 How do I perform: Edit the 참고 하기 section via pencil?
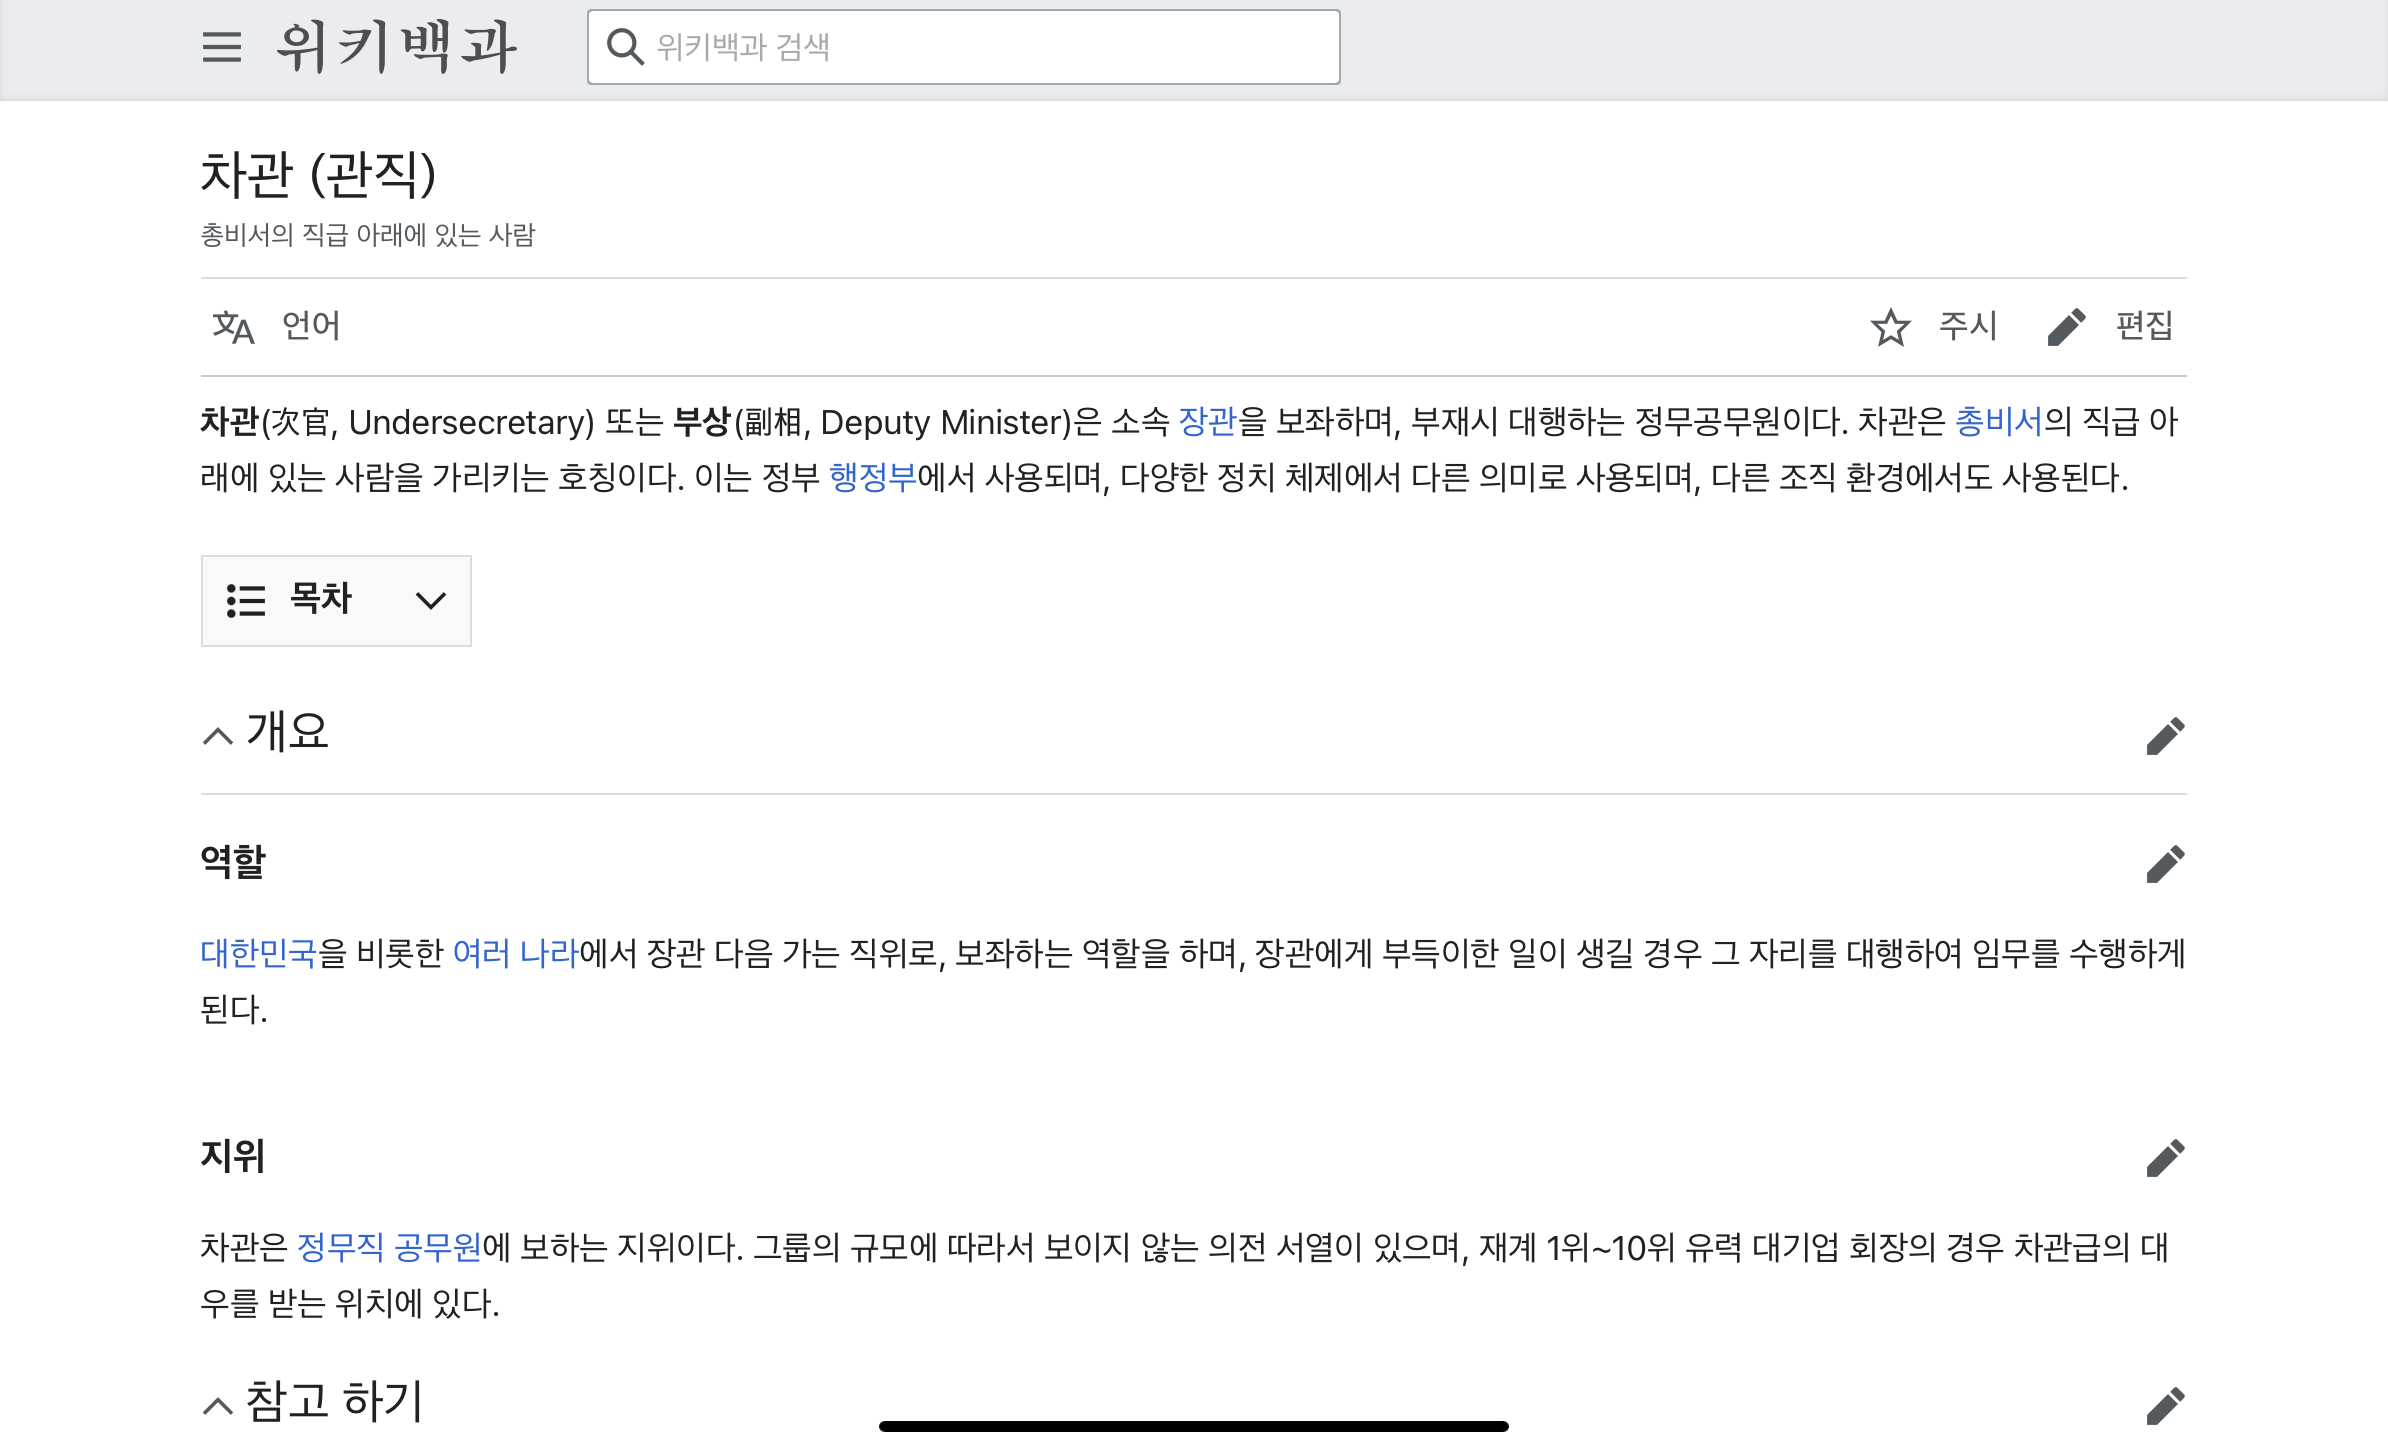[2165, 1405]
